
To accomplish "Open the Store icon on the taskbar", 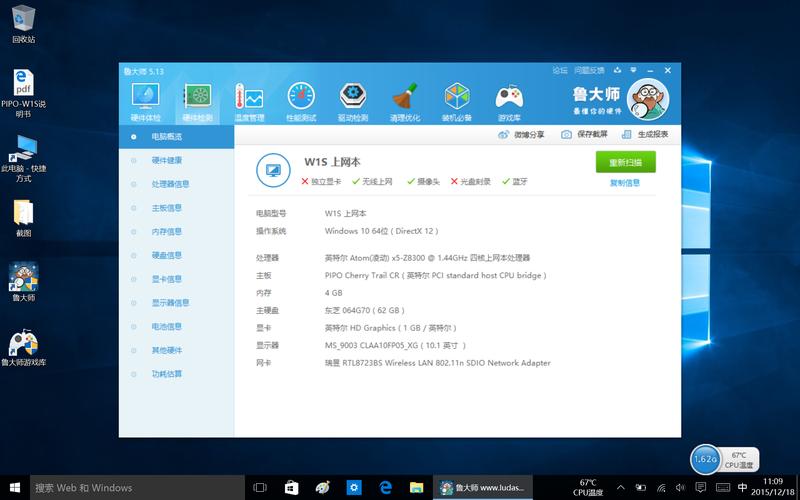I will pos(291,488).
